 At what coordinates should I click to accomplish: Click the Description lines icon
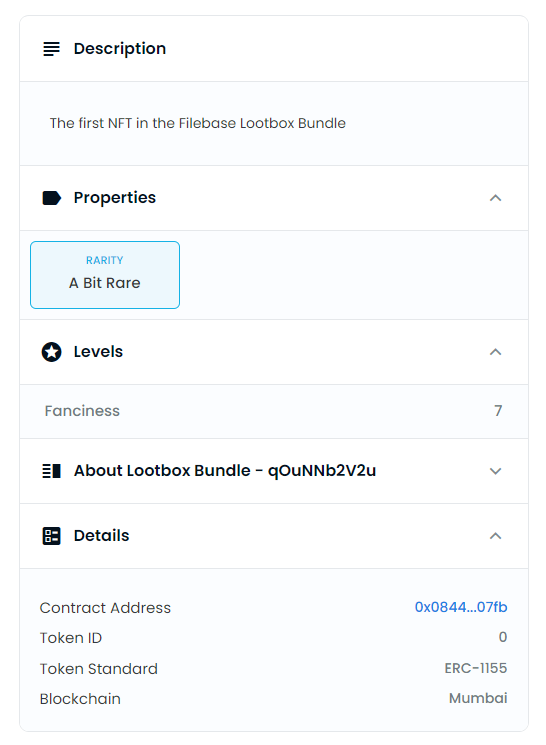pos(51,49)
